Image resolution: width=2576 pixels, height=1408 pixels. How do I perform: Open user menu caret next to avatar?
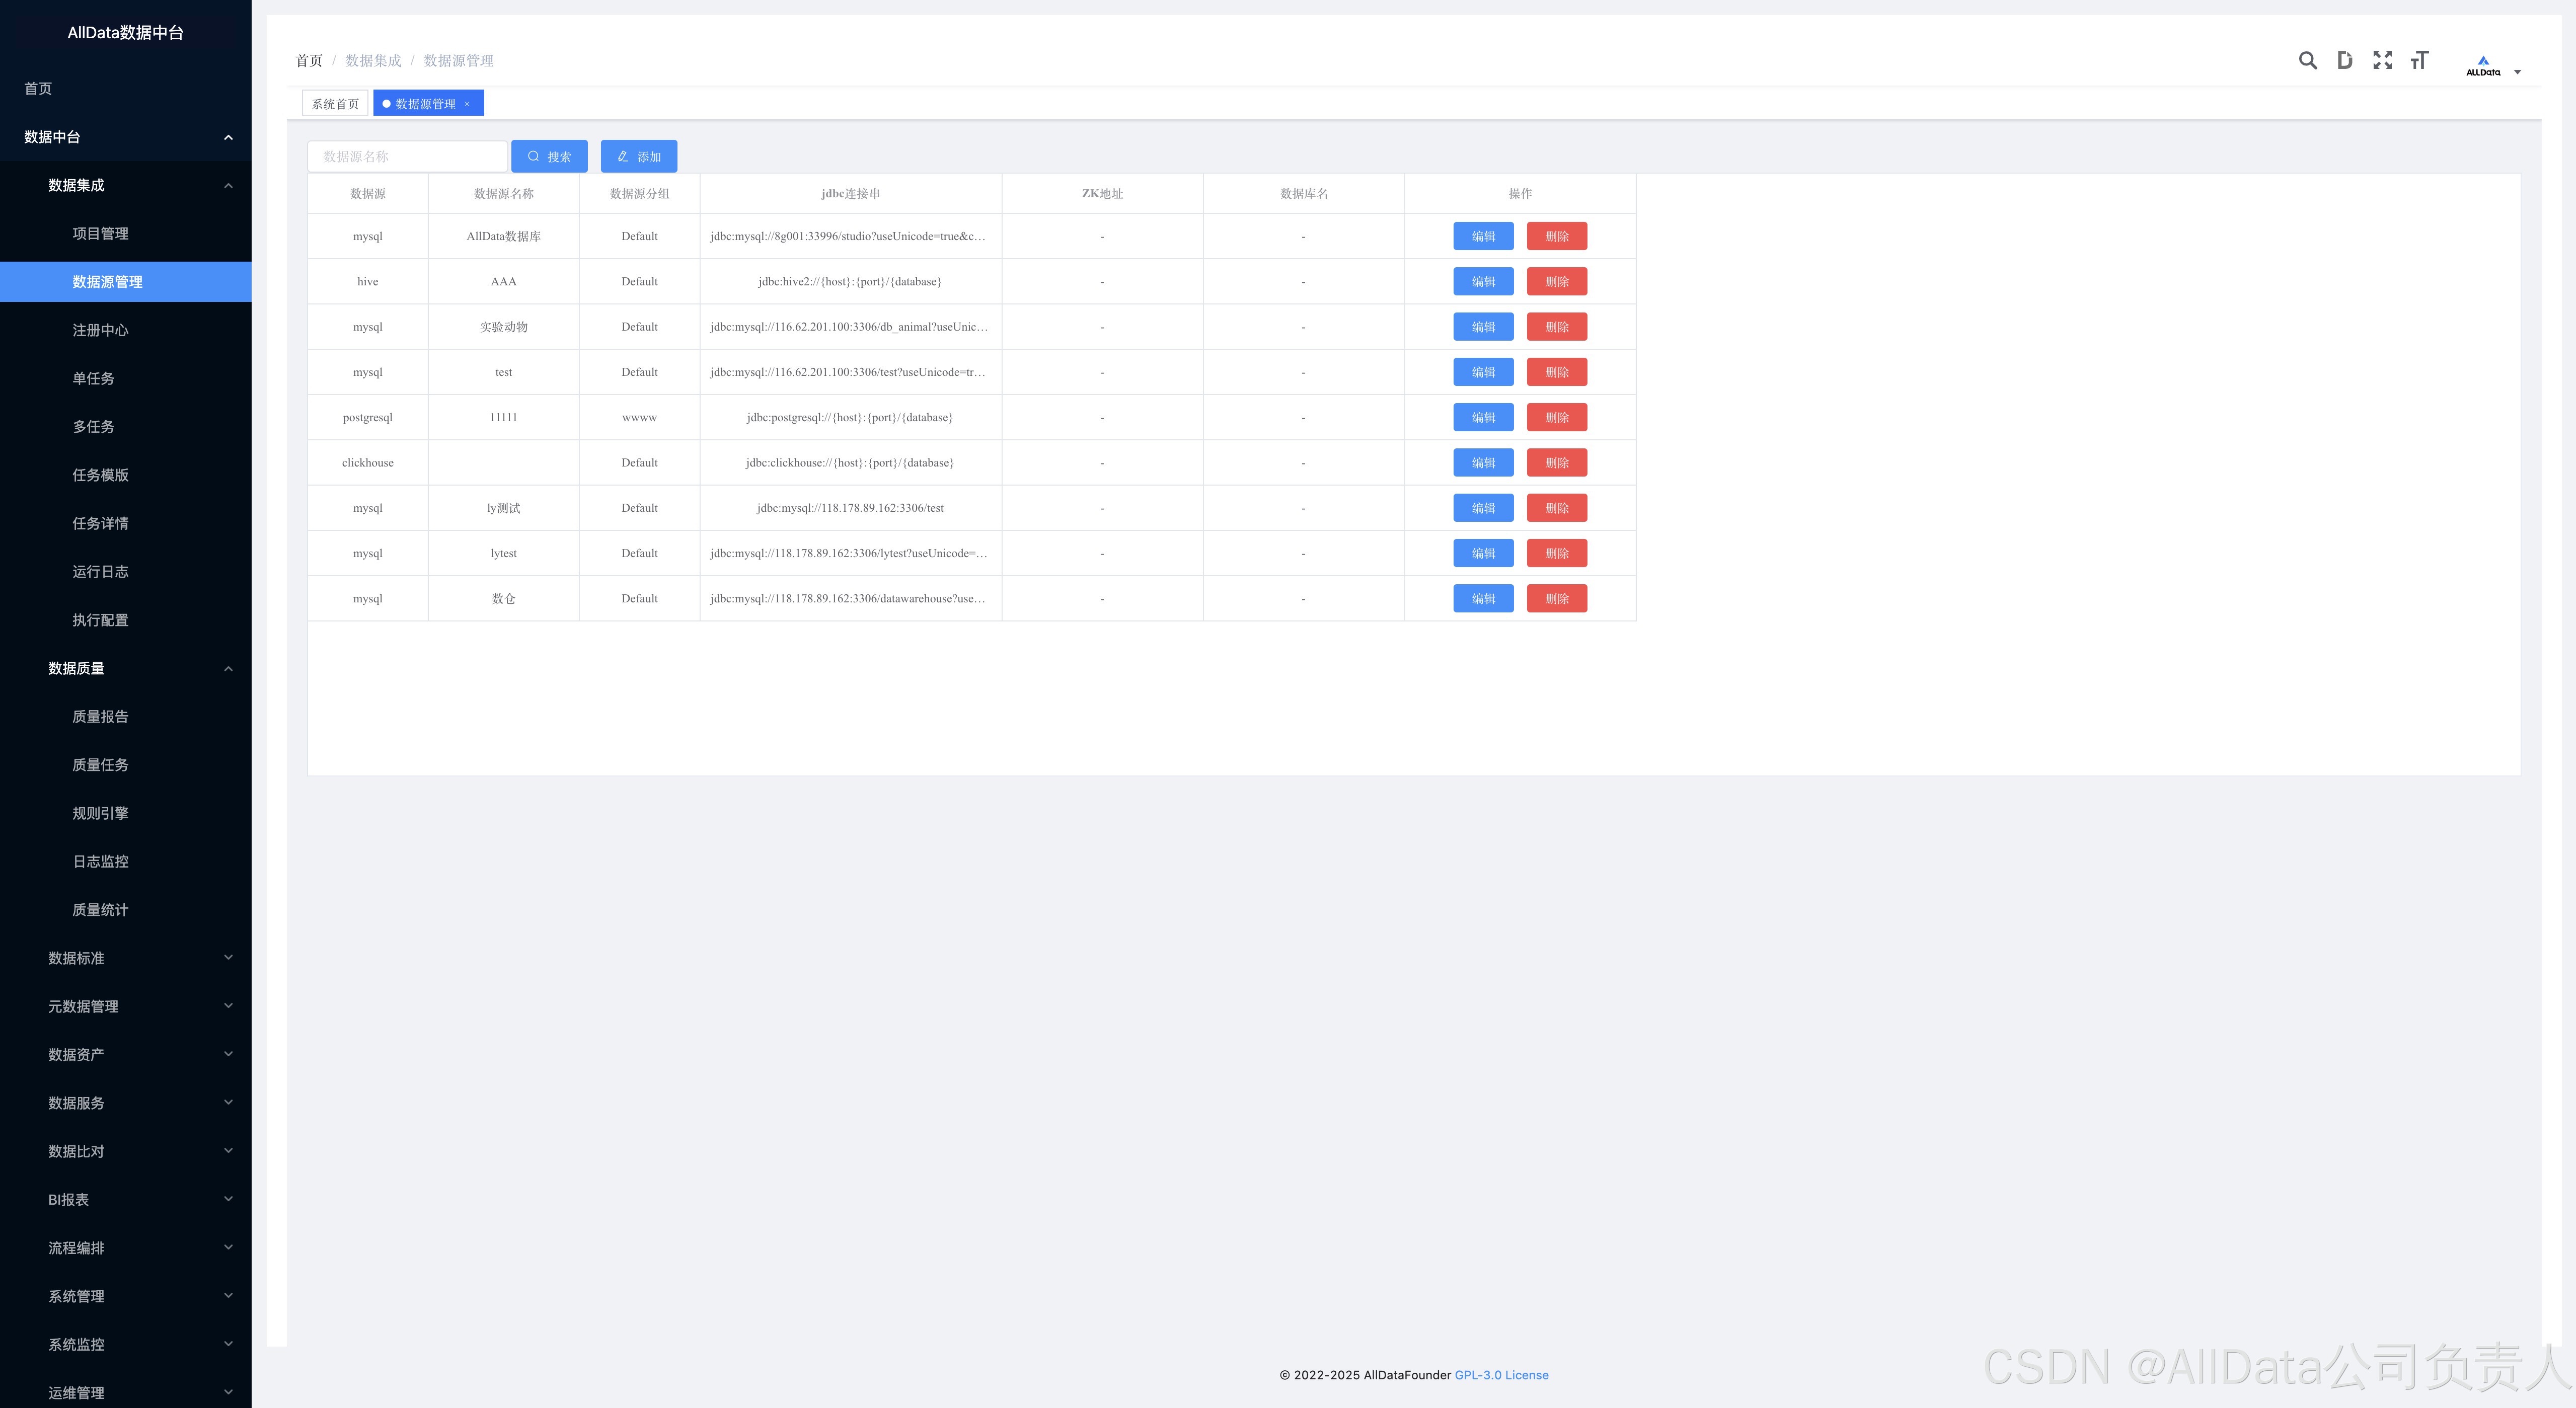coord(2517,72)
